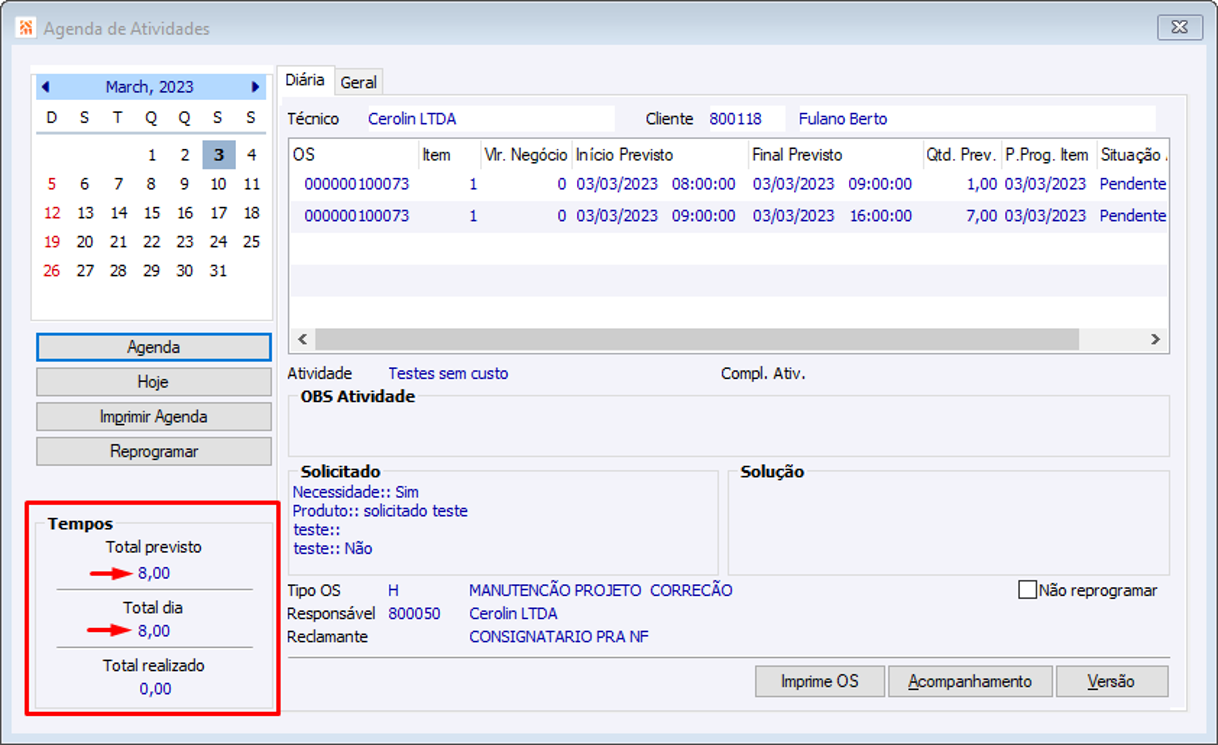Click the grid's left scroll arrow

[302, 339]
